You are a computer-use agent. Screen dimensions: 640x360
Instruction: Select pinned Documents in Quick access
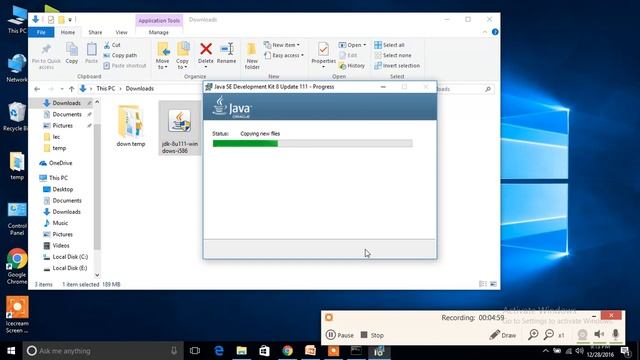67,114
